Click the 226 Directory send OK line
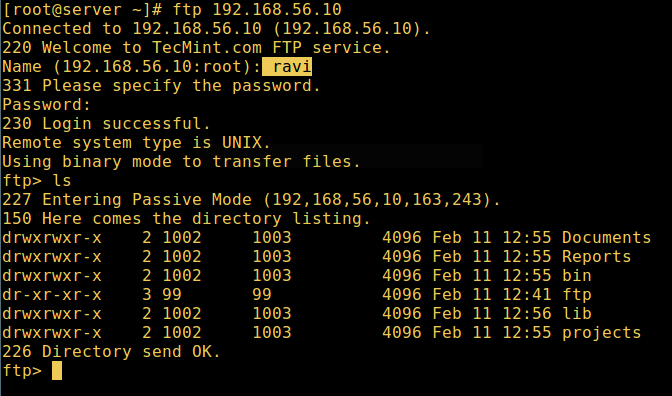672x396 pixels. [x=111, y=352]
